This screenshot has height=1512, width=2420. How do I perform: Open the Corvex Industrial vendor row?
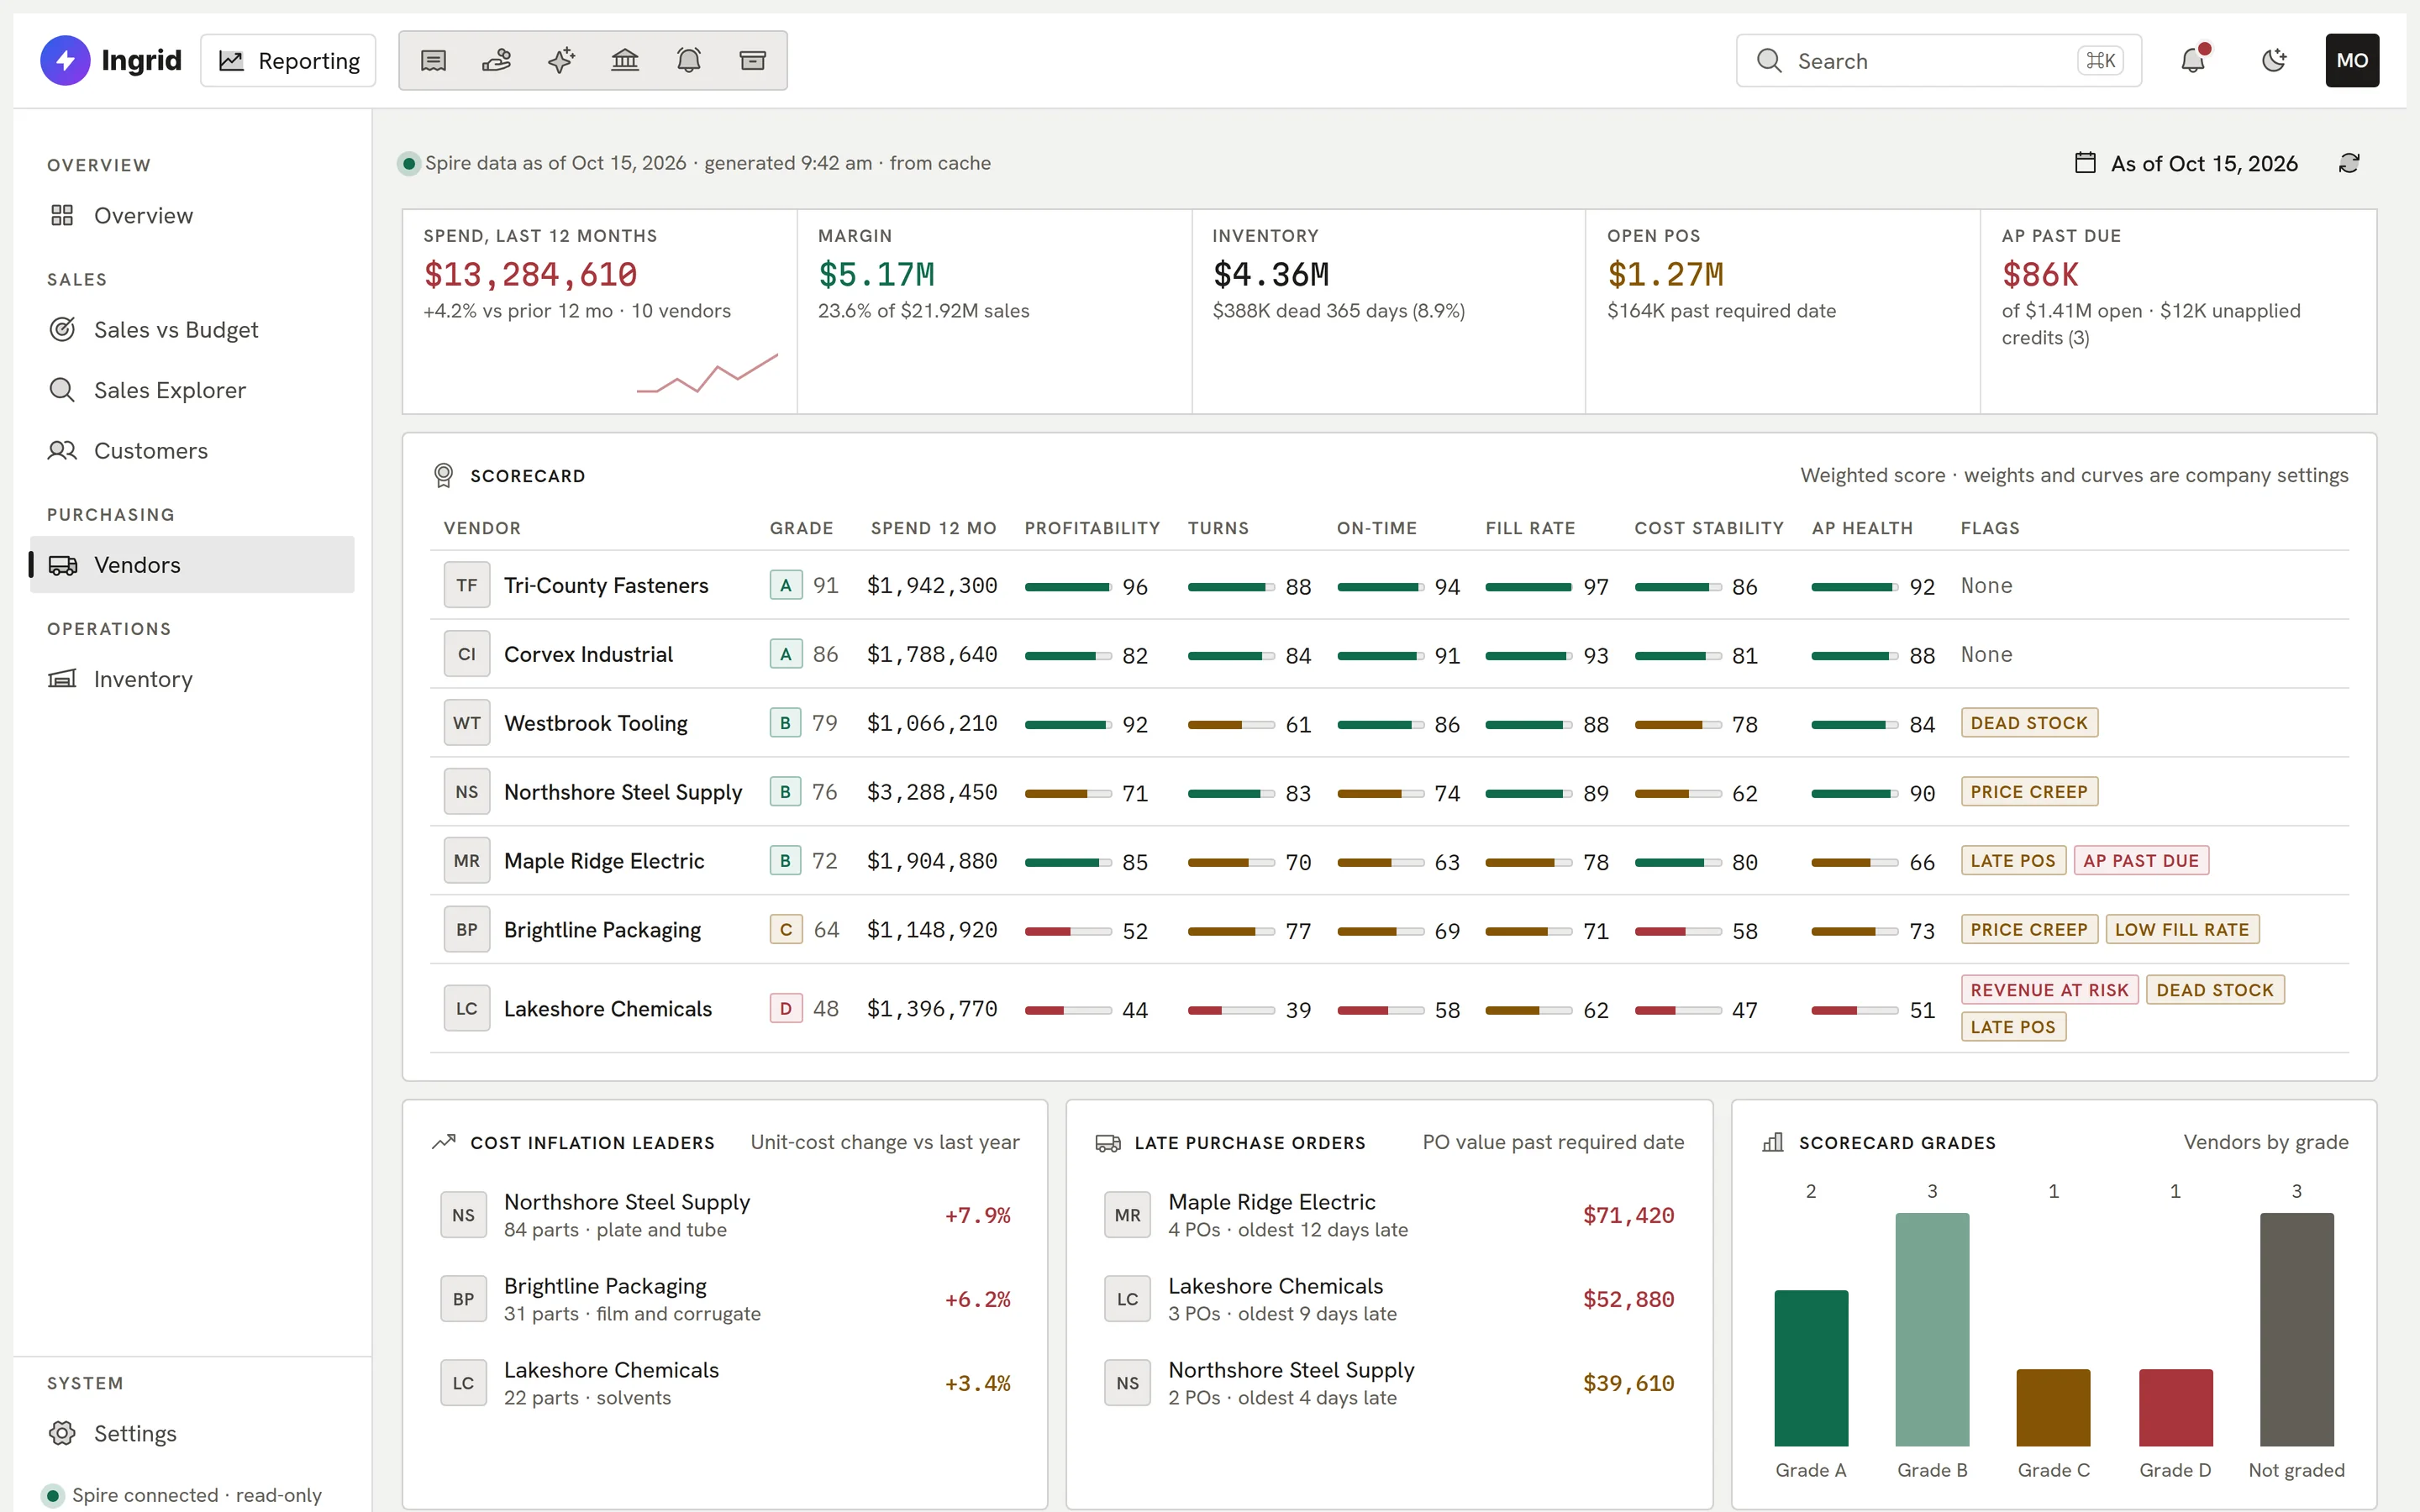point(1389,654)
